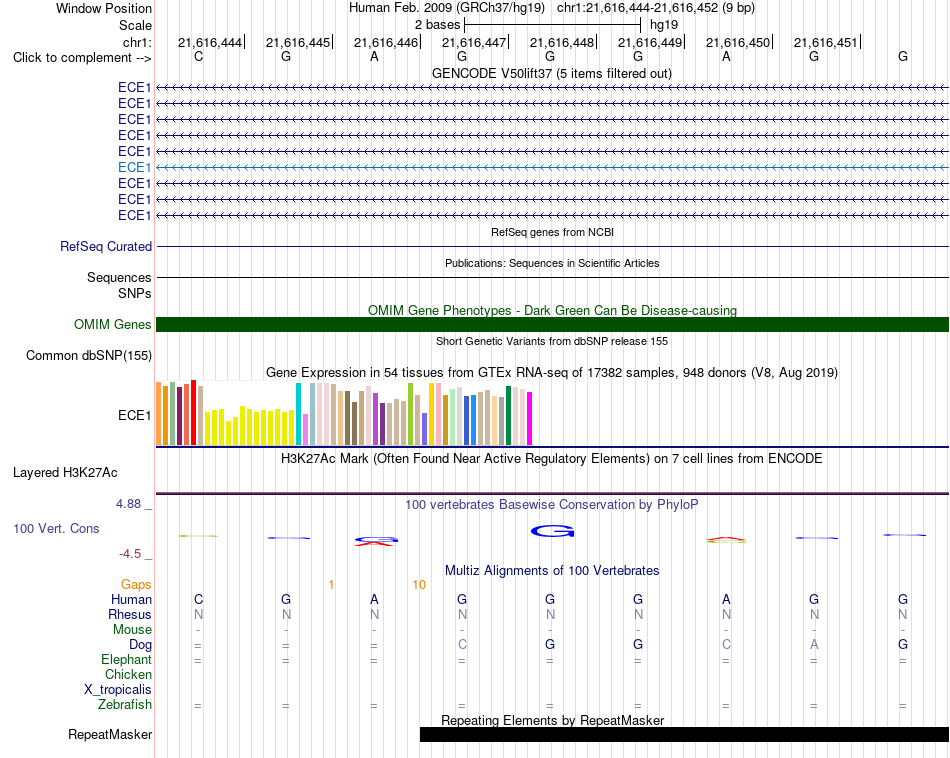
Task: Click the 4.88 PhyloP upper limit value
Action: (128, 504)
